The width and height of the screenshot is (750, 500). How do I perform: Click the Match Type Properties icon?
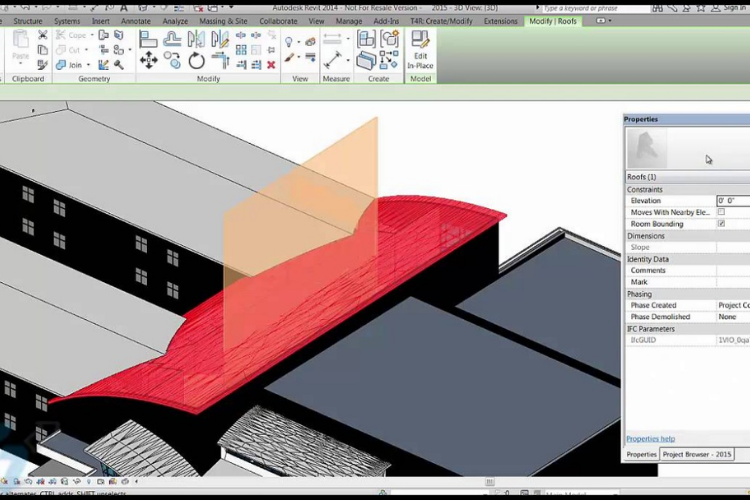tap(43, 65)
